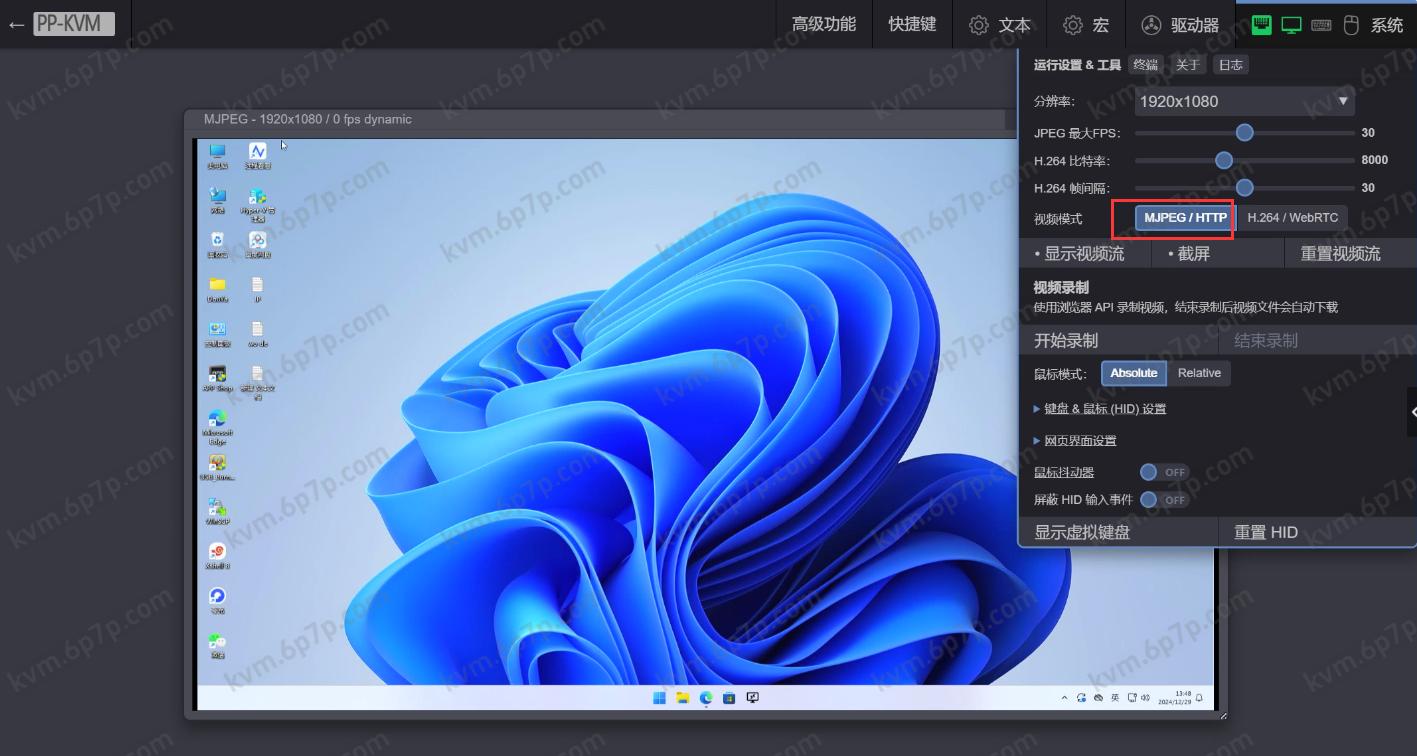
Task: Click the Windows Start button in taskbar
Action: click(x=659, y=697)
